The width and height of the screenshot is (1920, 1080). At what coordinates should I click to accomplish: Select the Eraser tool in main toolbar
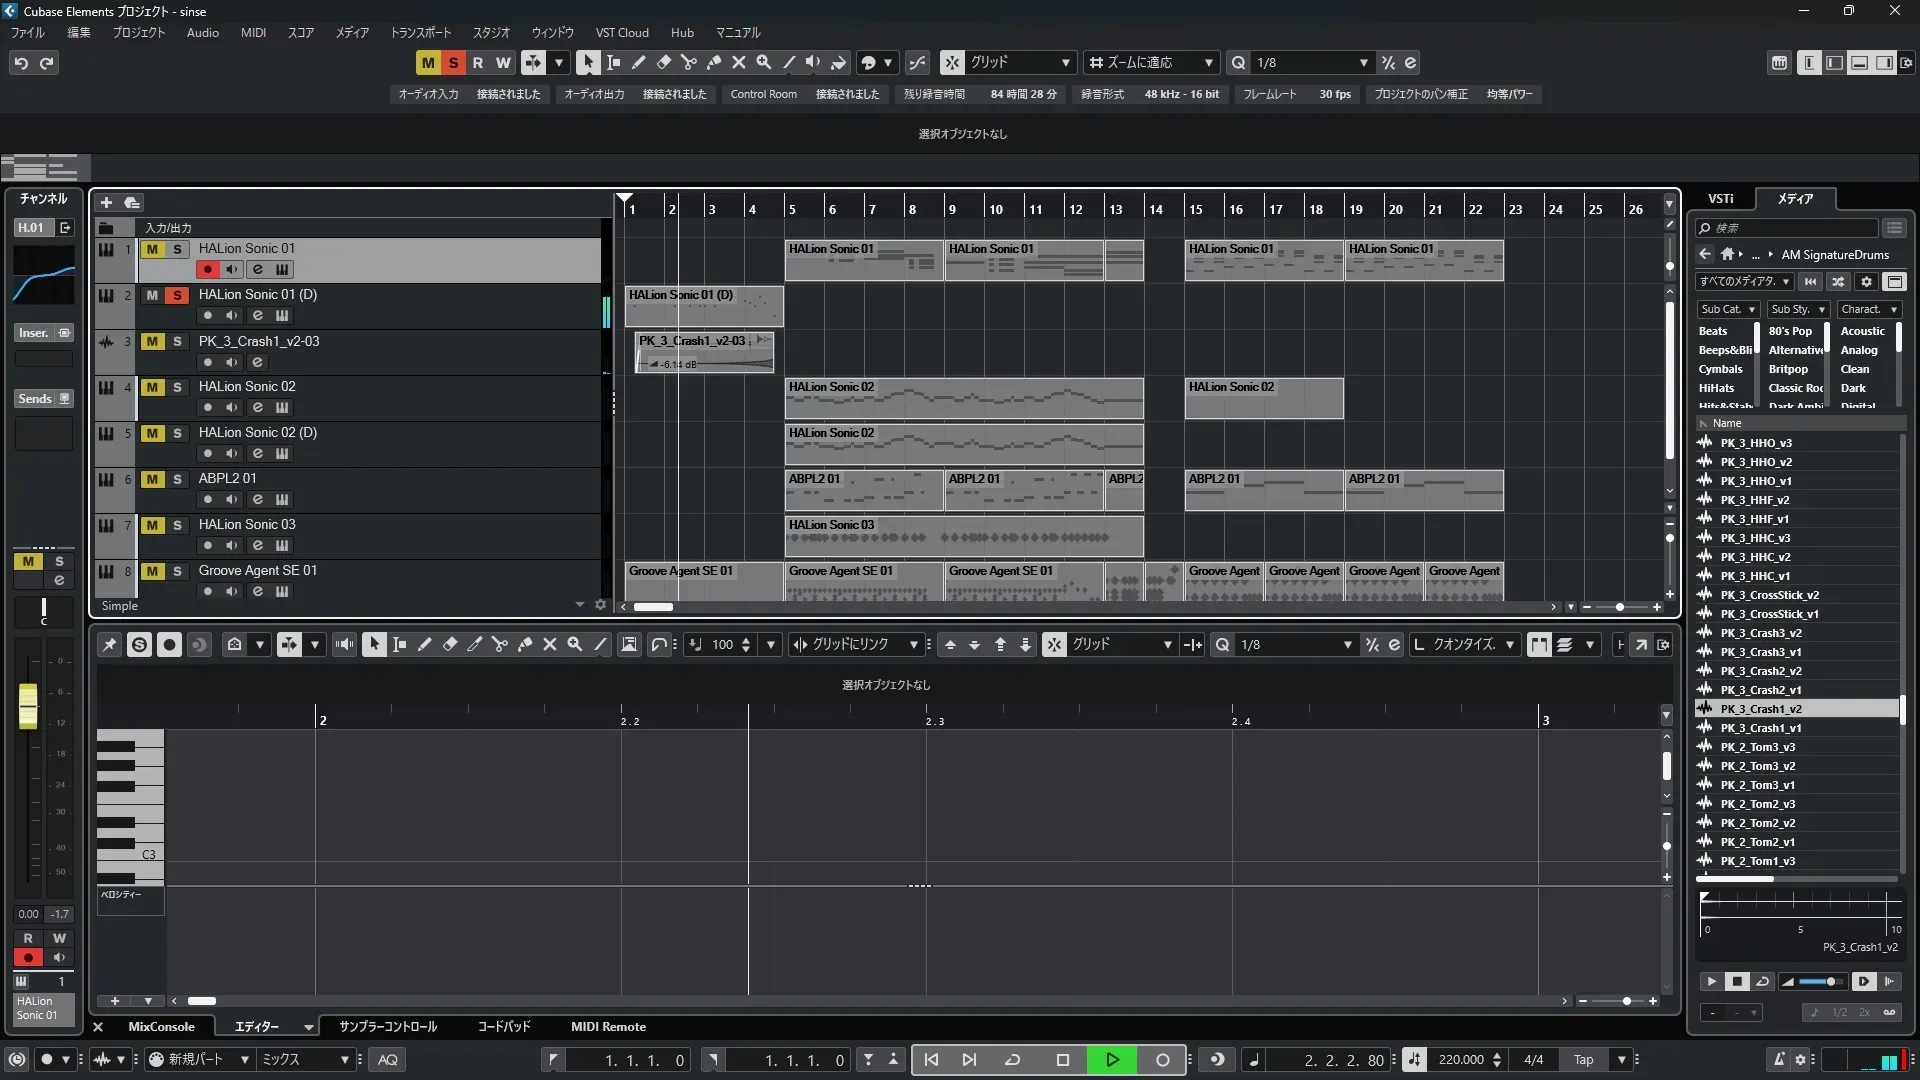(x=664, y=62)
